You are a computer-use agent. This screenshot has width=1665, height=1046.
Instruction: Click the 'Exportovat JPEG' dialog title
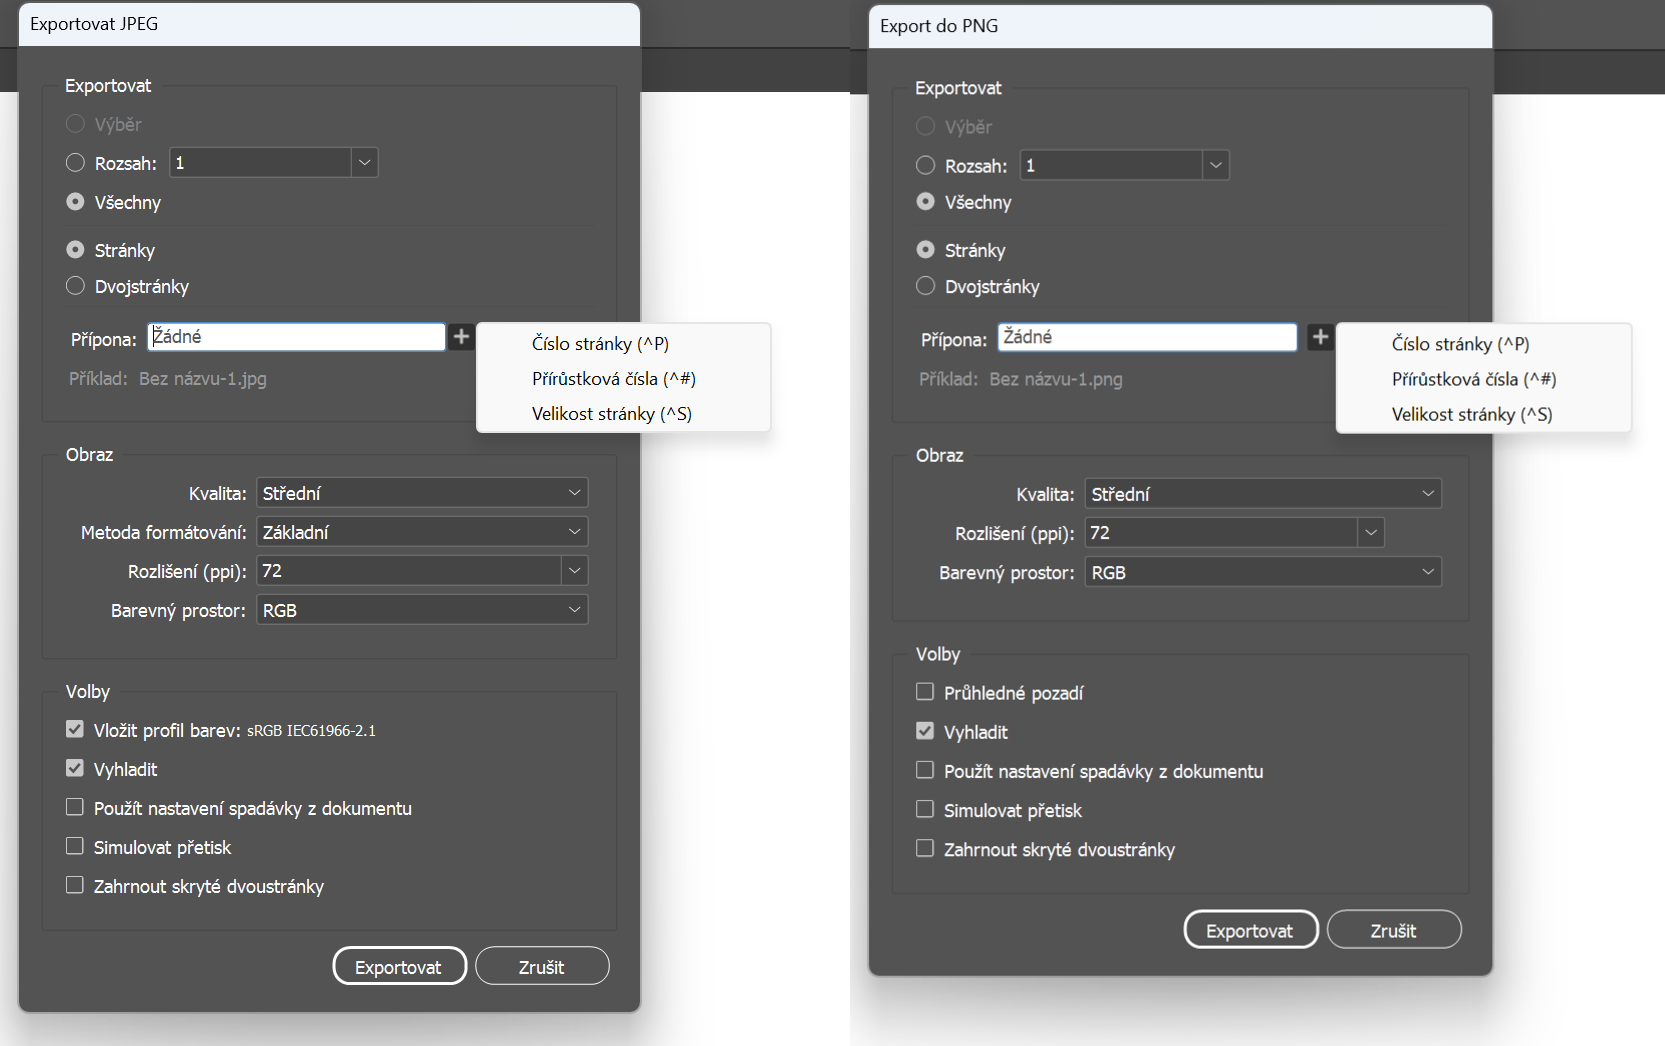(x=94, y=24)
